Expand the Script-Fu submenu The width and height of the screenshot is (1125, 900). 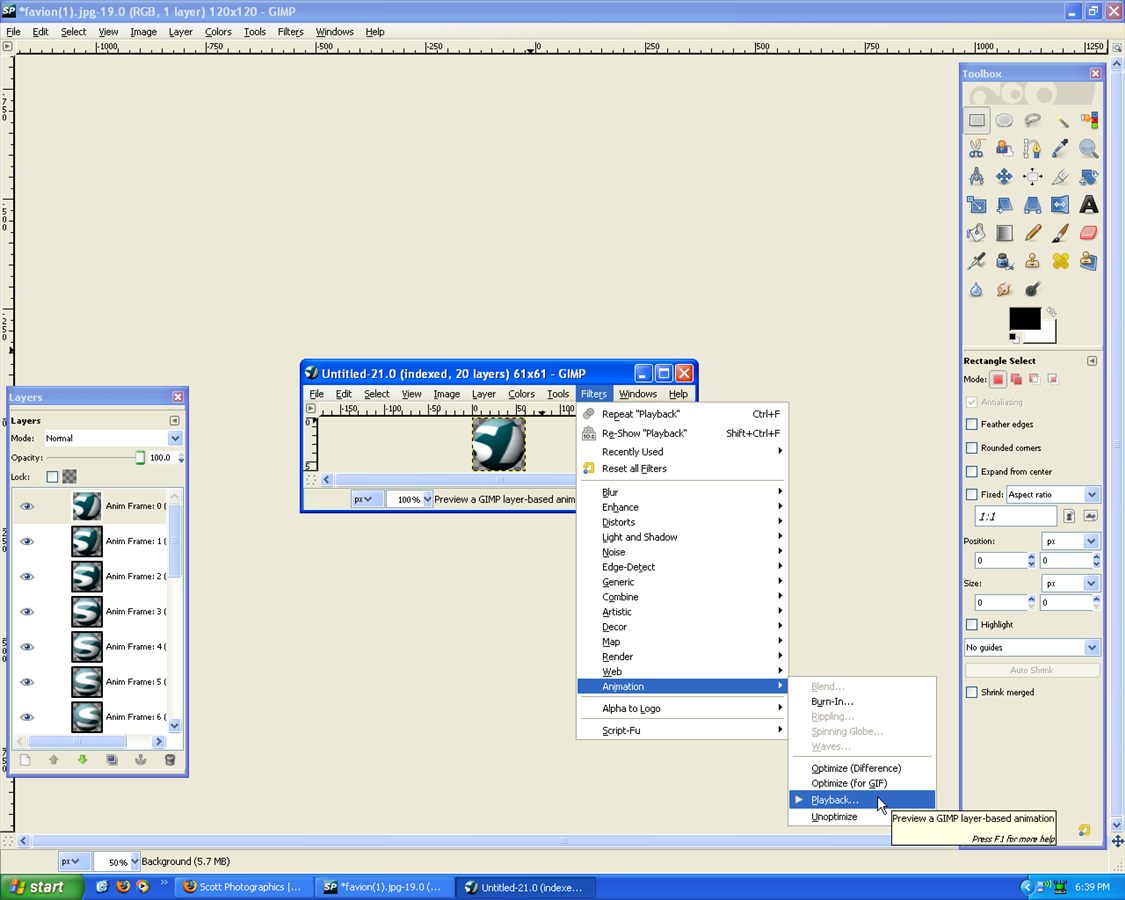pos(682,731)
